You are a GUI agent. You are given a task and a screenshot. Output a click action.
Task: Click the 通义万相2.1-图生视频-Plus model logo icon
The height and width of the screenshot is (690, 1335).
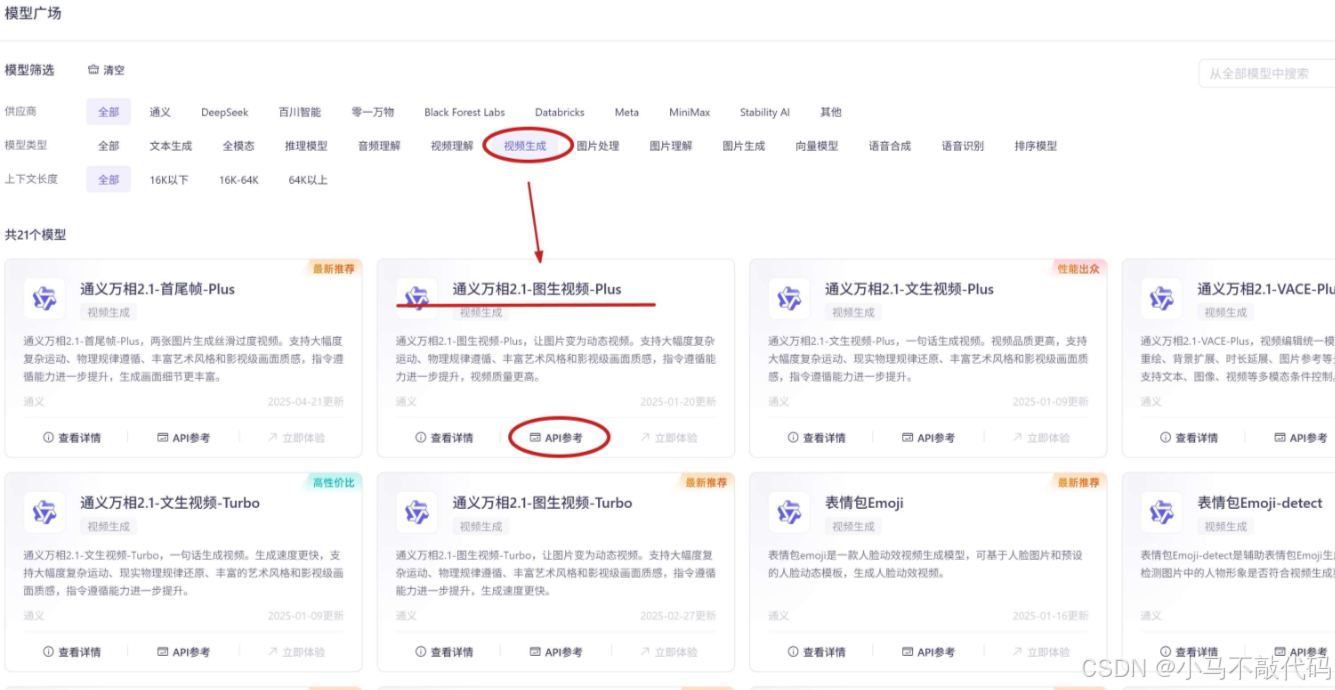pos(417,297)
